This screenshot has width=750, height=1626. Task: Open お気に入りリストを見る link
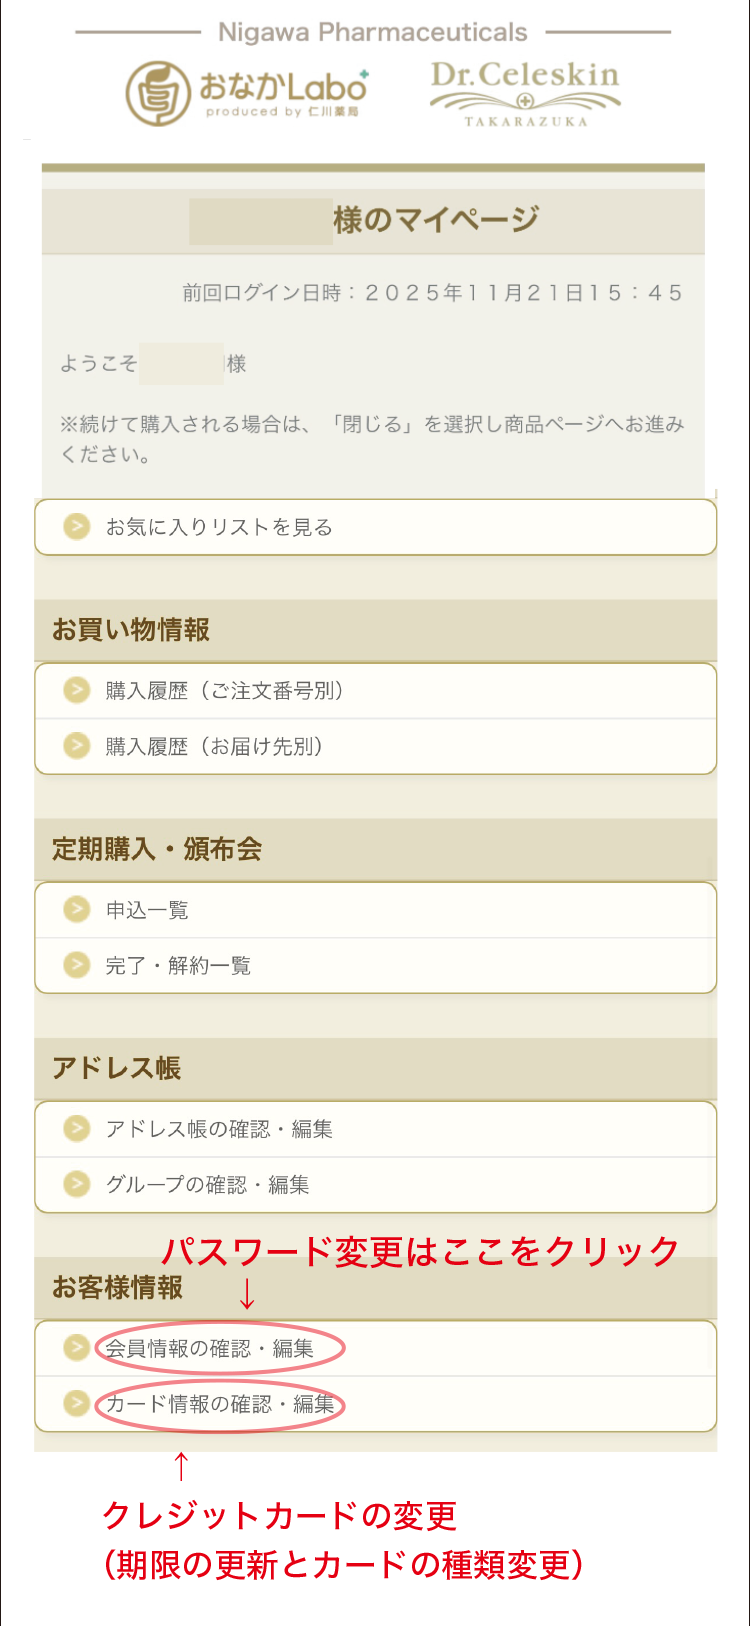coord(219,527)
